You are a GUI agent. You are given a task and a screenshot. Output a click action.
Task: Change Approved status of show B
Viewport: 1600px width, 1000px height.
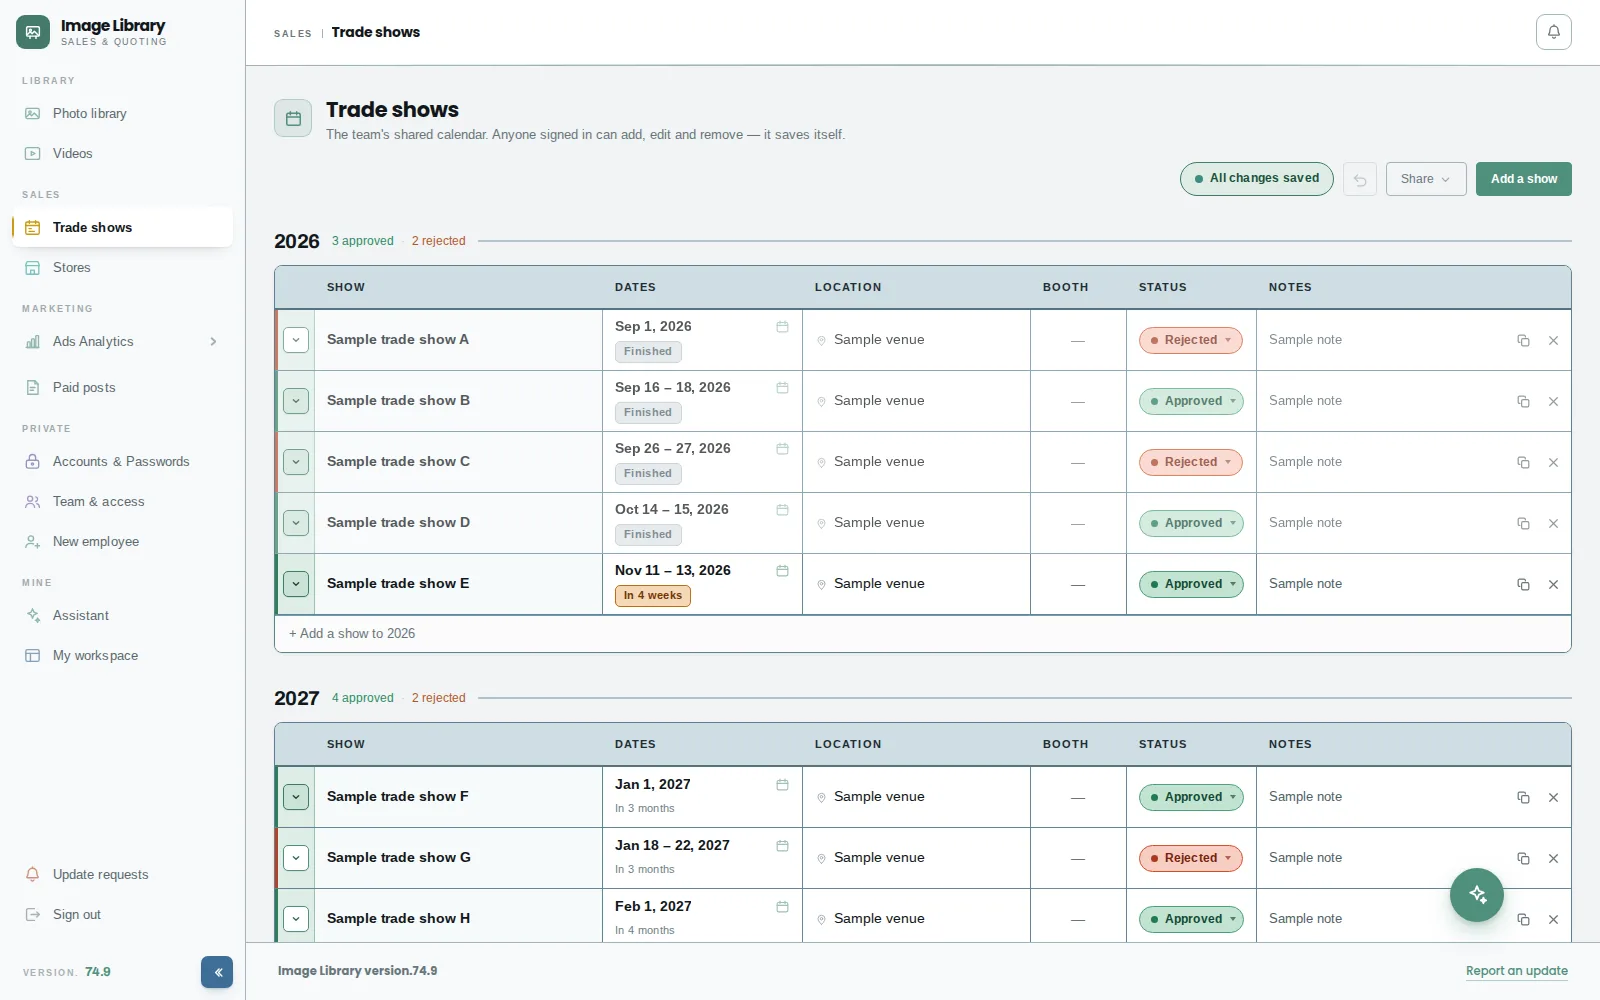[1191, 401]
